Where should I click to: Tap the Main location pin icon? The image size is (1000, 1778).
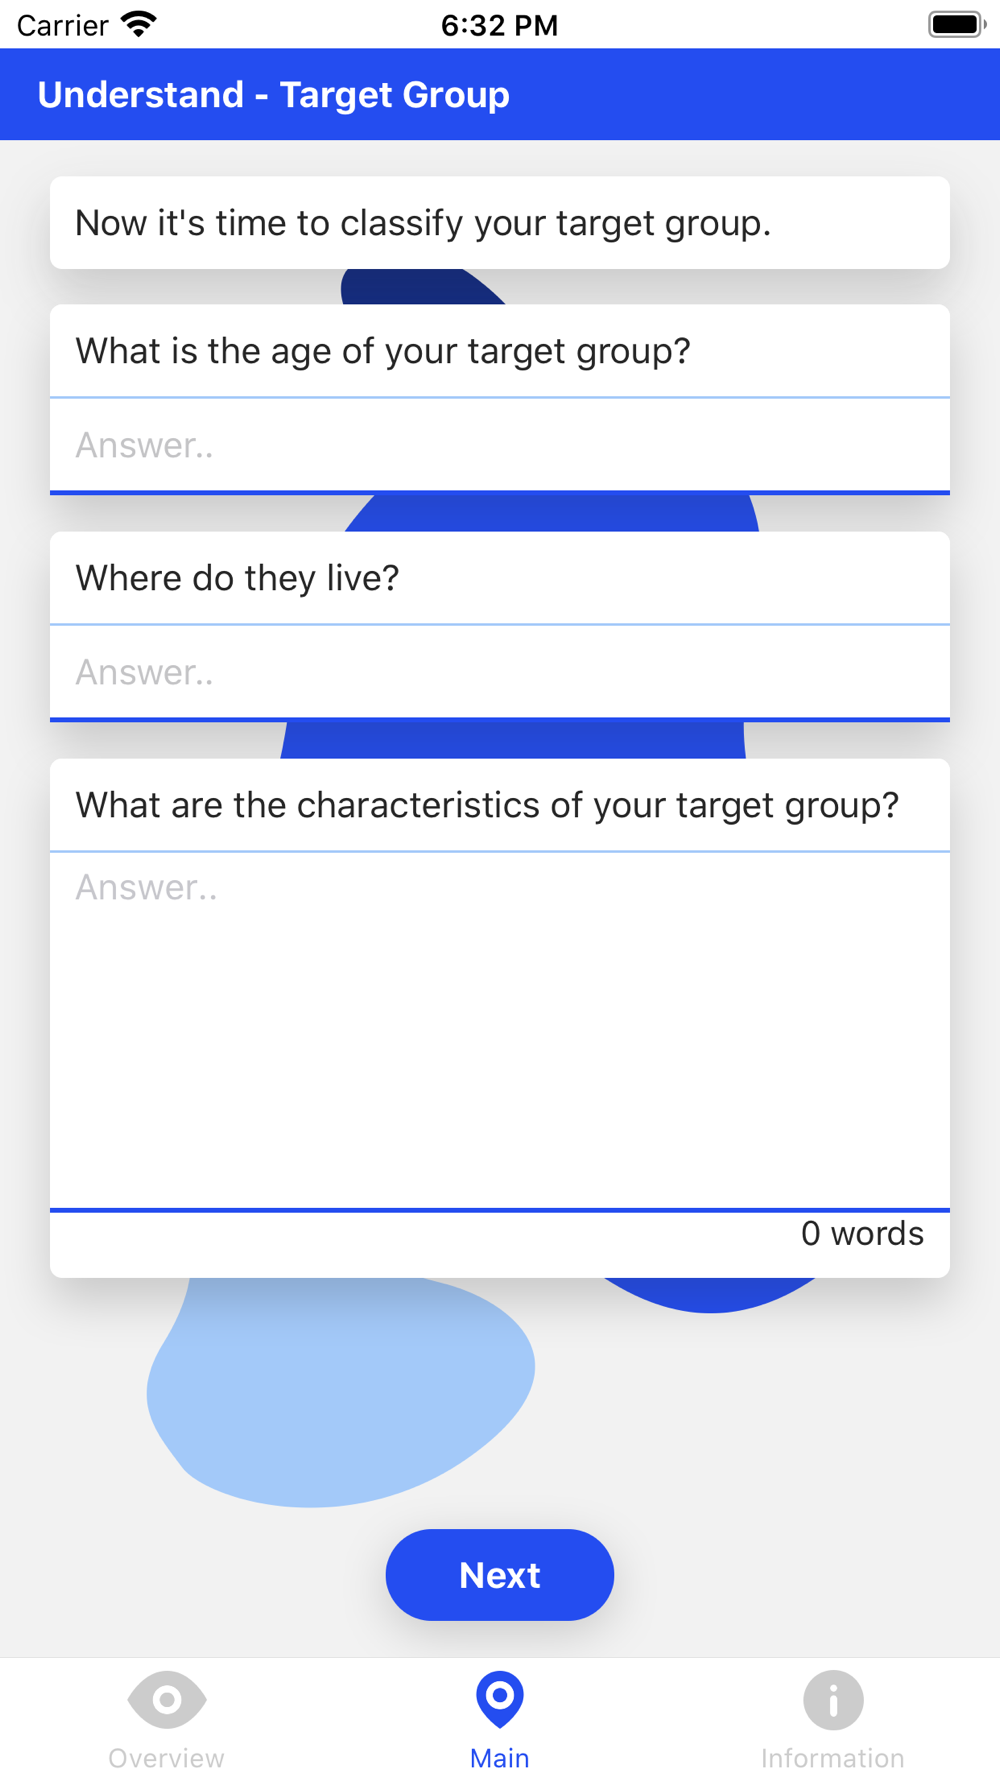(500, 1699)
